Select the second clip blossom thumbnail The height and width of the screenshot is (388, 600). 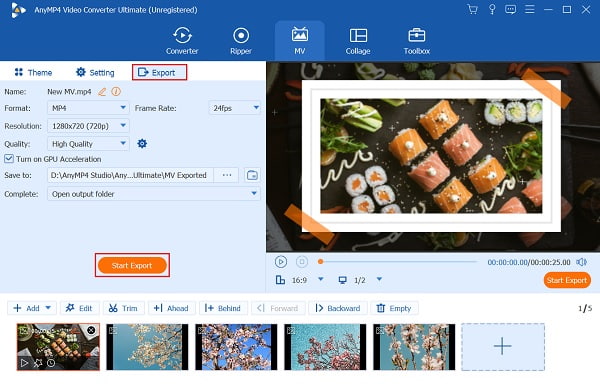147,347
